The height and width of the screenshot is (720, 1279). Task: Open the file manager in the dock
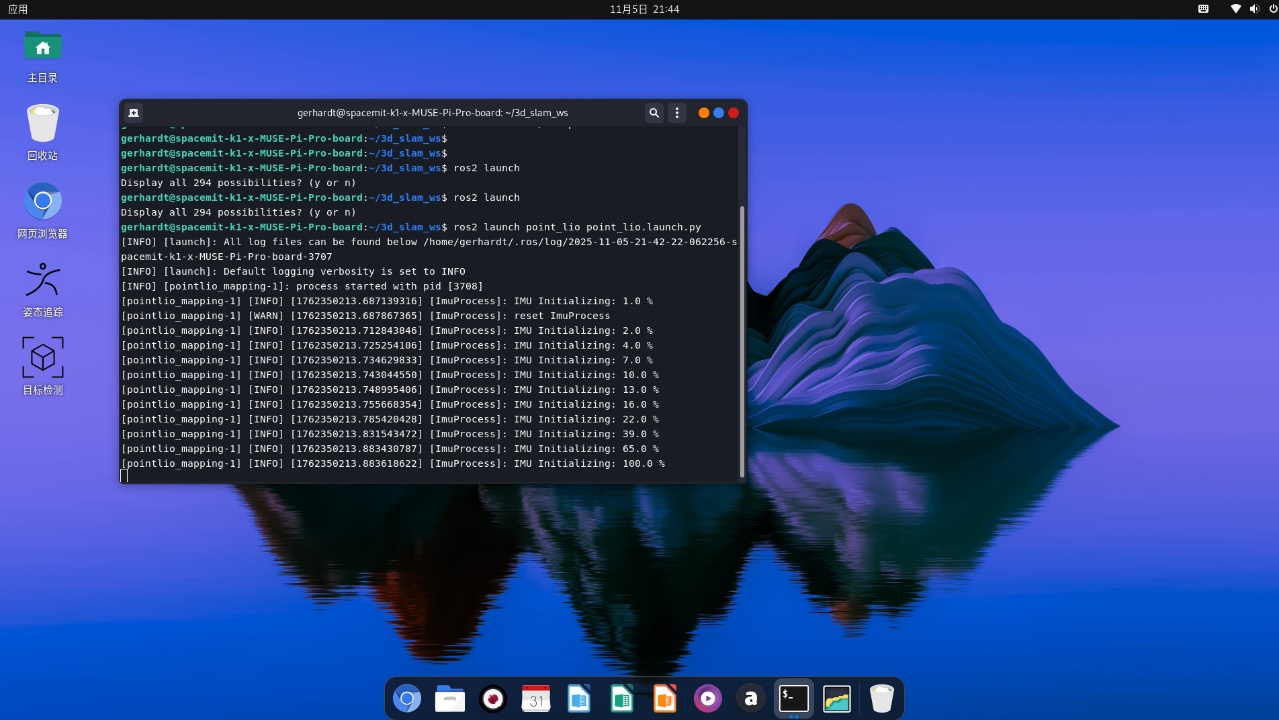tap(450, 698)
